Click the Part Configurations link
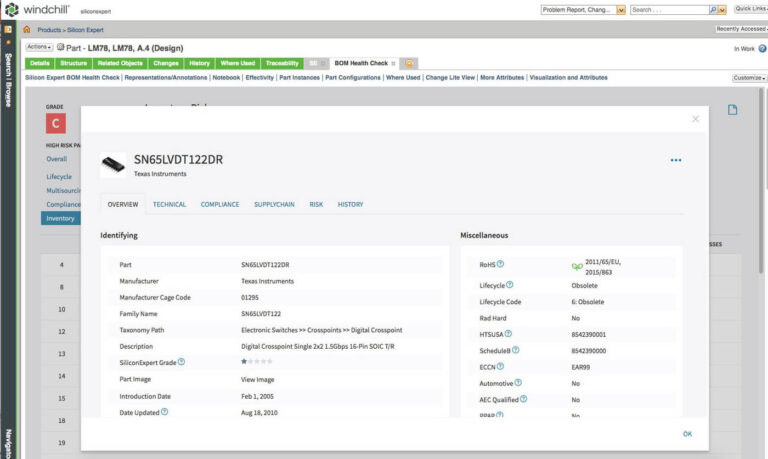This screenshot has width=768, height=459. tap(353, 77)
